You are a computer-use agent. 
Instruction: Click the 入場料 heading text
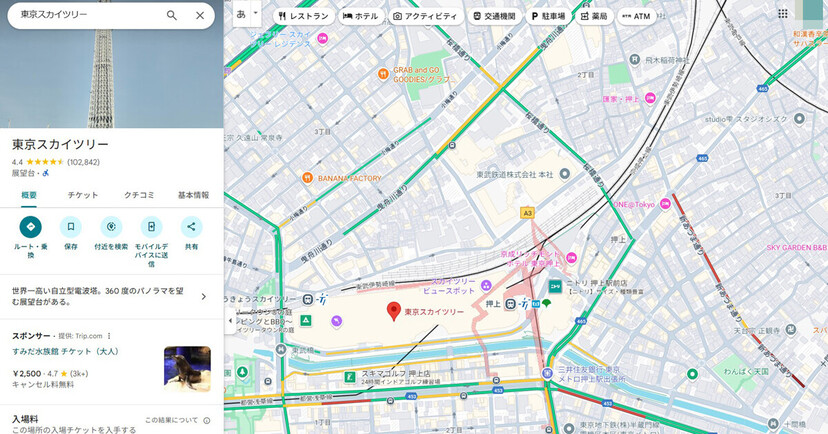[25, 419]
